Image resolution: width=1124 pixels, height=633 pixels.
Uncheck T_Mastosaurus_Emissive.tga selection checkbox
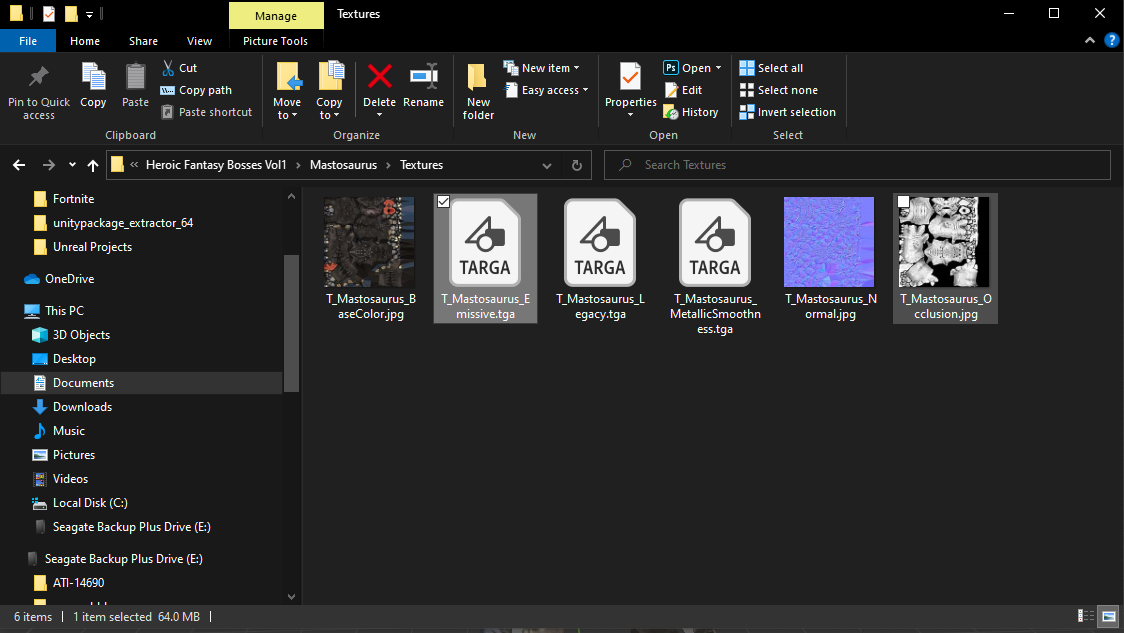pyautogui.click(x=443, y=201)
